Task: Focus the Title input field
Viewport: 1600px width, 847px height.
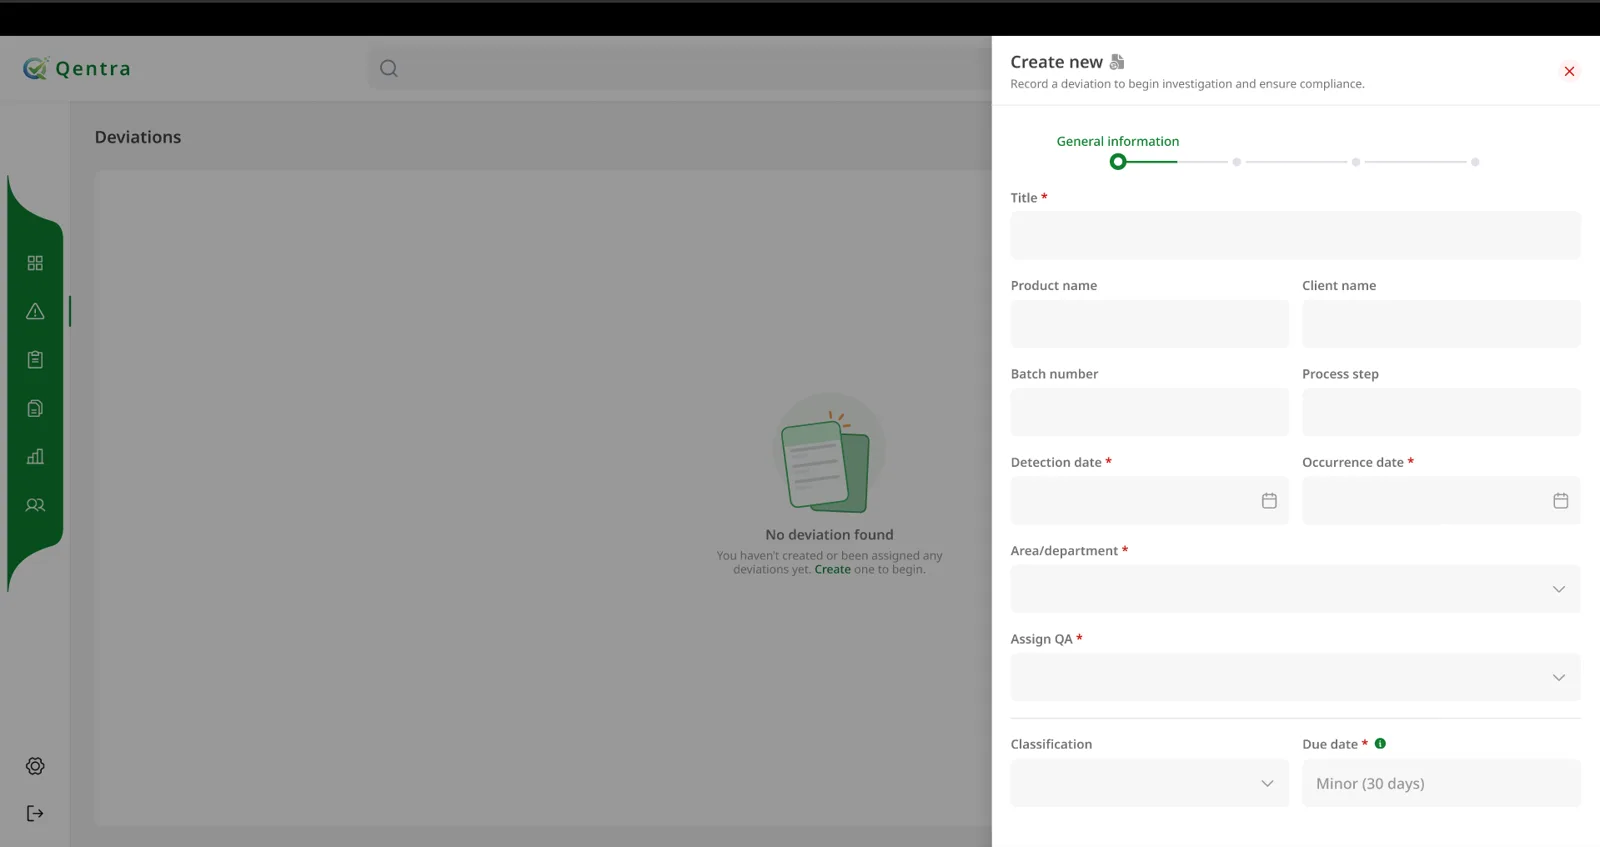Action: pos(1295,235)
